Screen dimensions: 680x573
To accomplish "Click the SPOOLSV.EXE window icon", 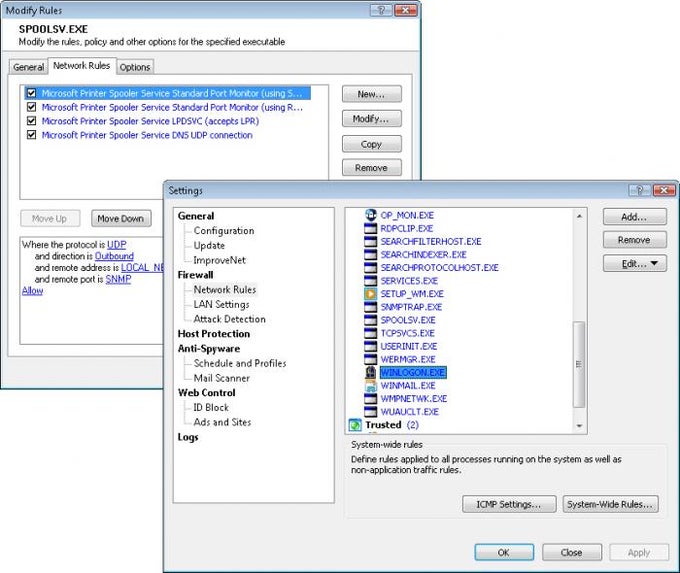I will coord(370,320).
